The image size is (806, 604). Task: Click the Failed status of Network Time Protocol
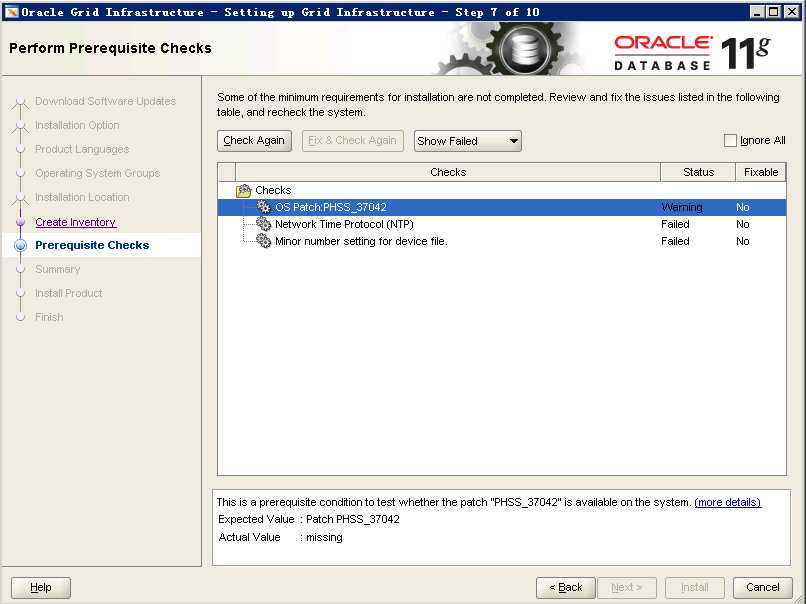[675, 224]
